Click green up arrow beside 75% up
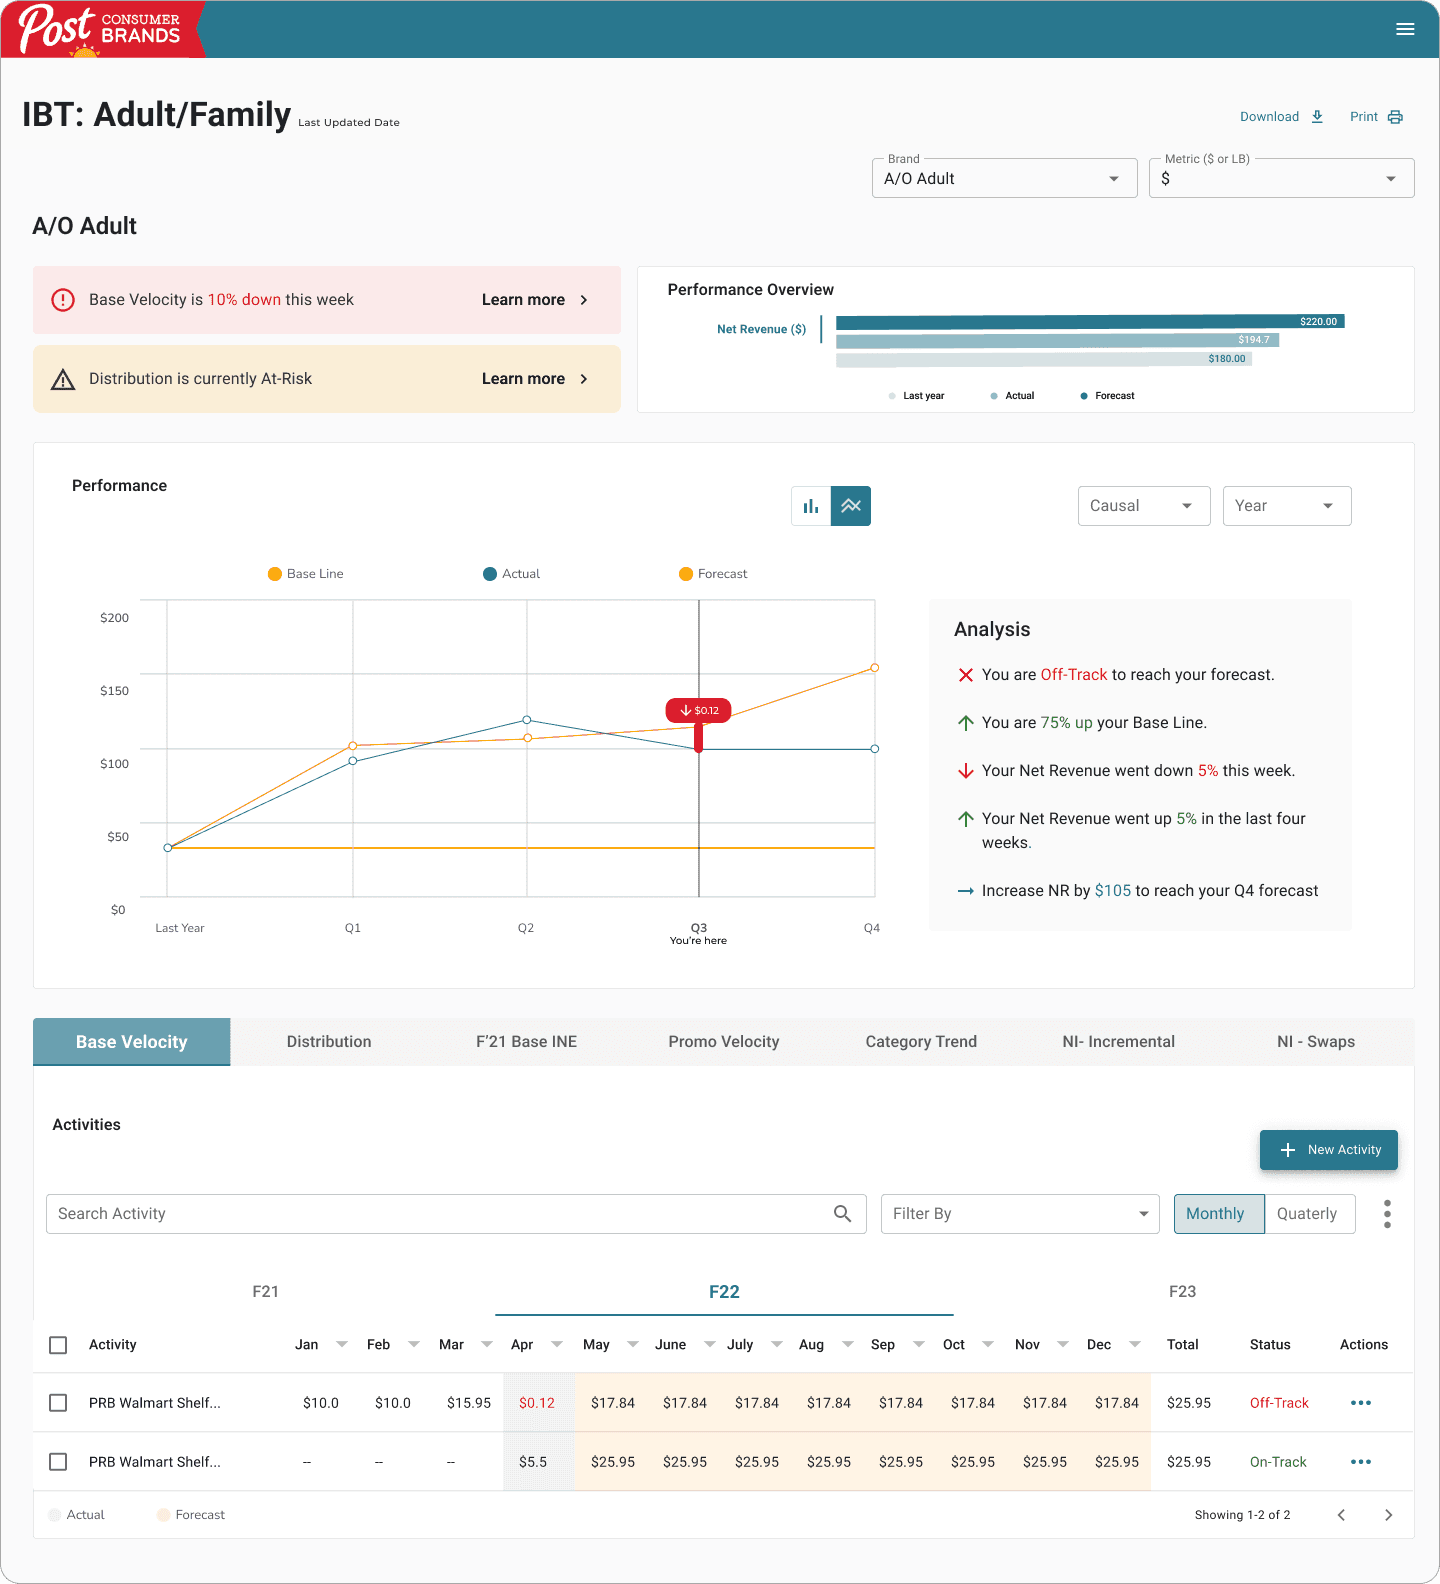 point(966,723)
